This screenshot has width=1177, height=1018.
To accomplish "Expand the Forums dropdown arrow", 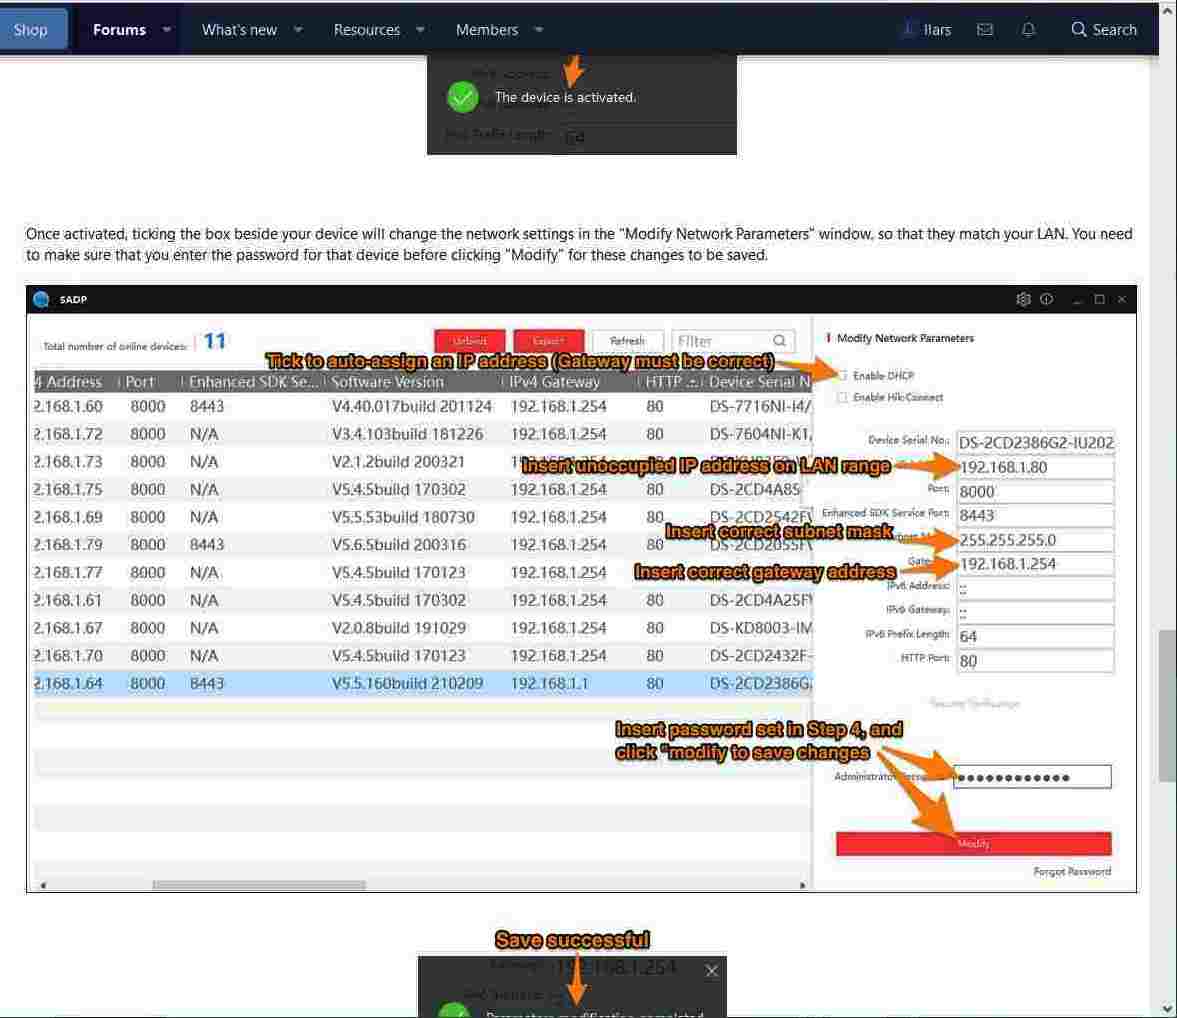I will point(167,30).
